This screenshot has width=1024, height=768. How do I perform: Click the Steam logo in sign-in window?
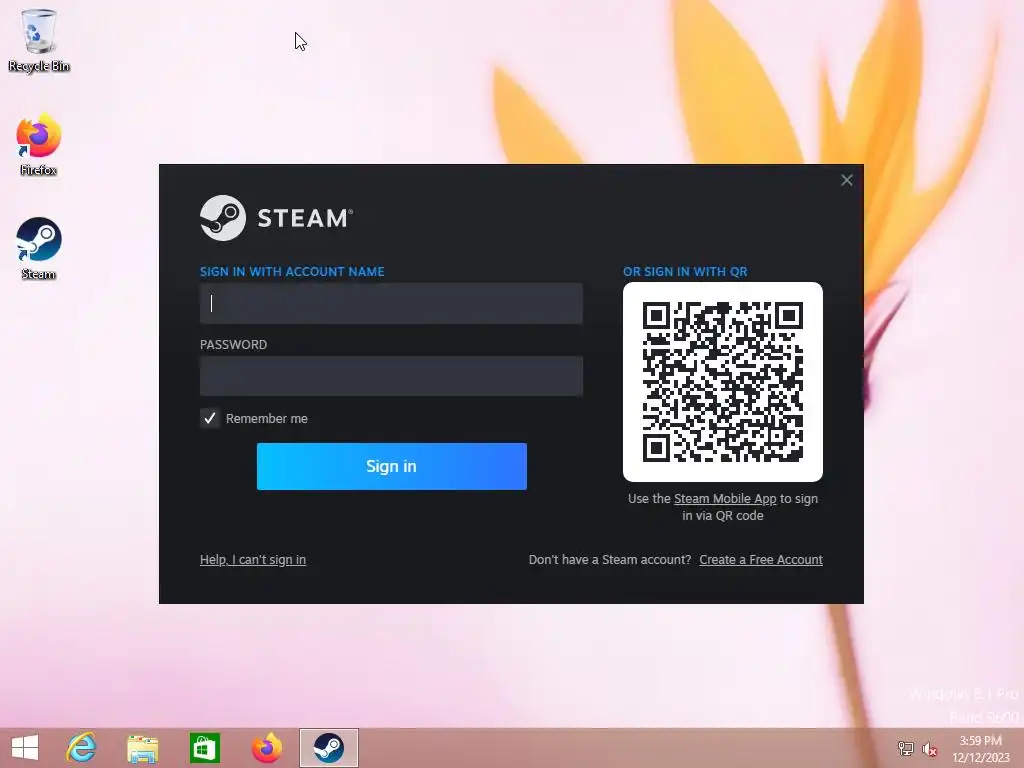pos(276,217)
